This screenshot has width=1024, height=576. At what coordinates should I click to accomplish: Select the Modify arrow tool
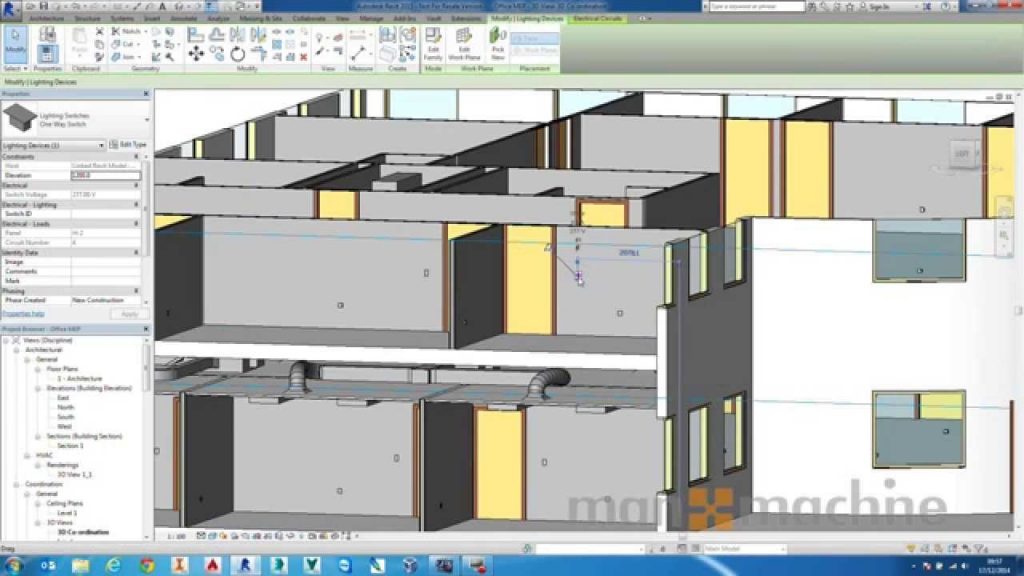pos(15,47)
